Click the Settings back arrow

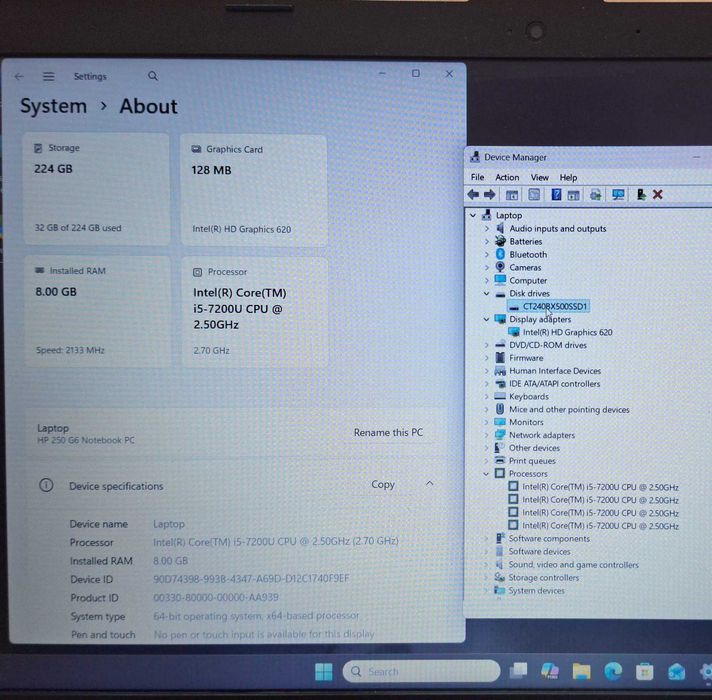[x=19, y=77]
